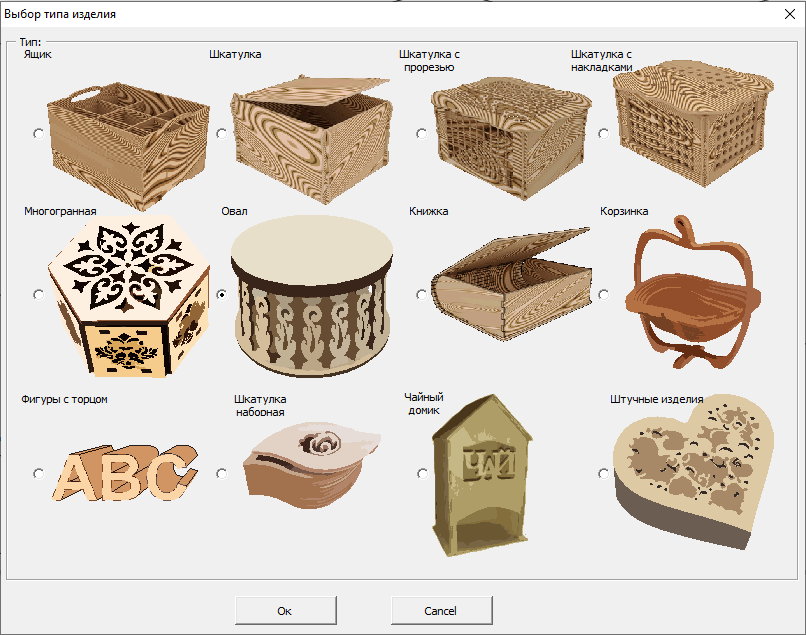This screenshot has width=806, height=635.
Task: Confirm selection with the Ok button
Action: click(x=285, y=611)
